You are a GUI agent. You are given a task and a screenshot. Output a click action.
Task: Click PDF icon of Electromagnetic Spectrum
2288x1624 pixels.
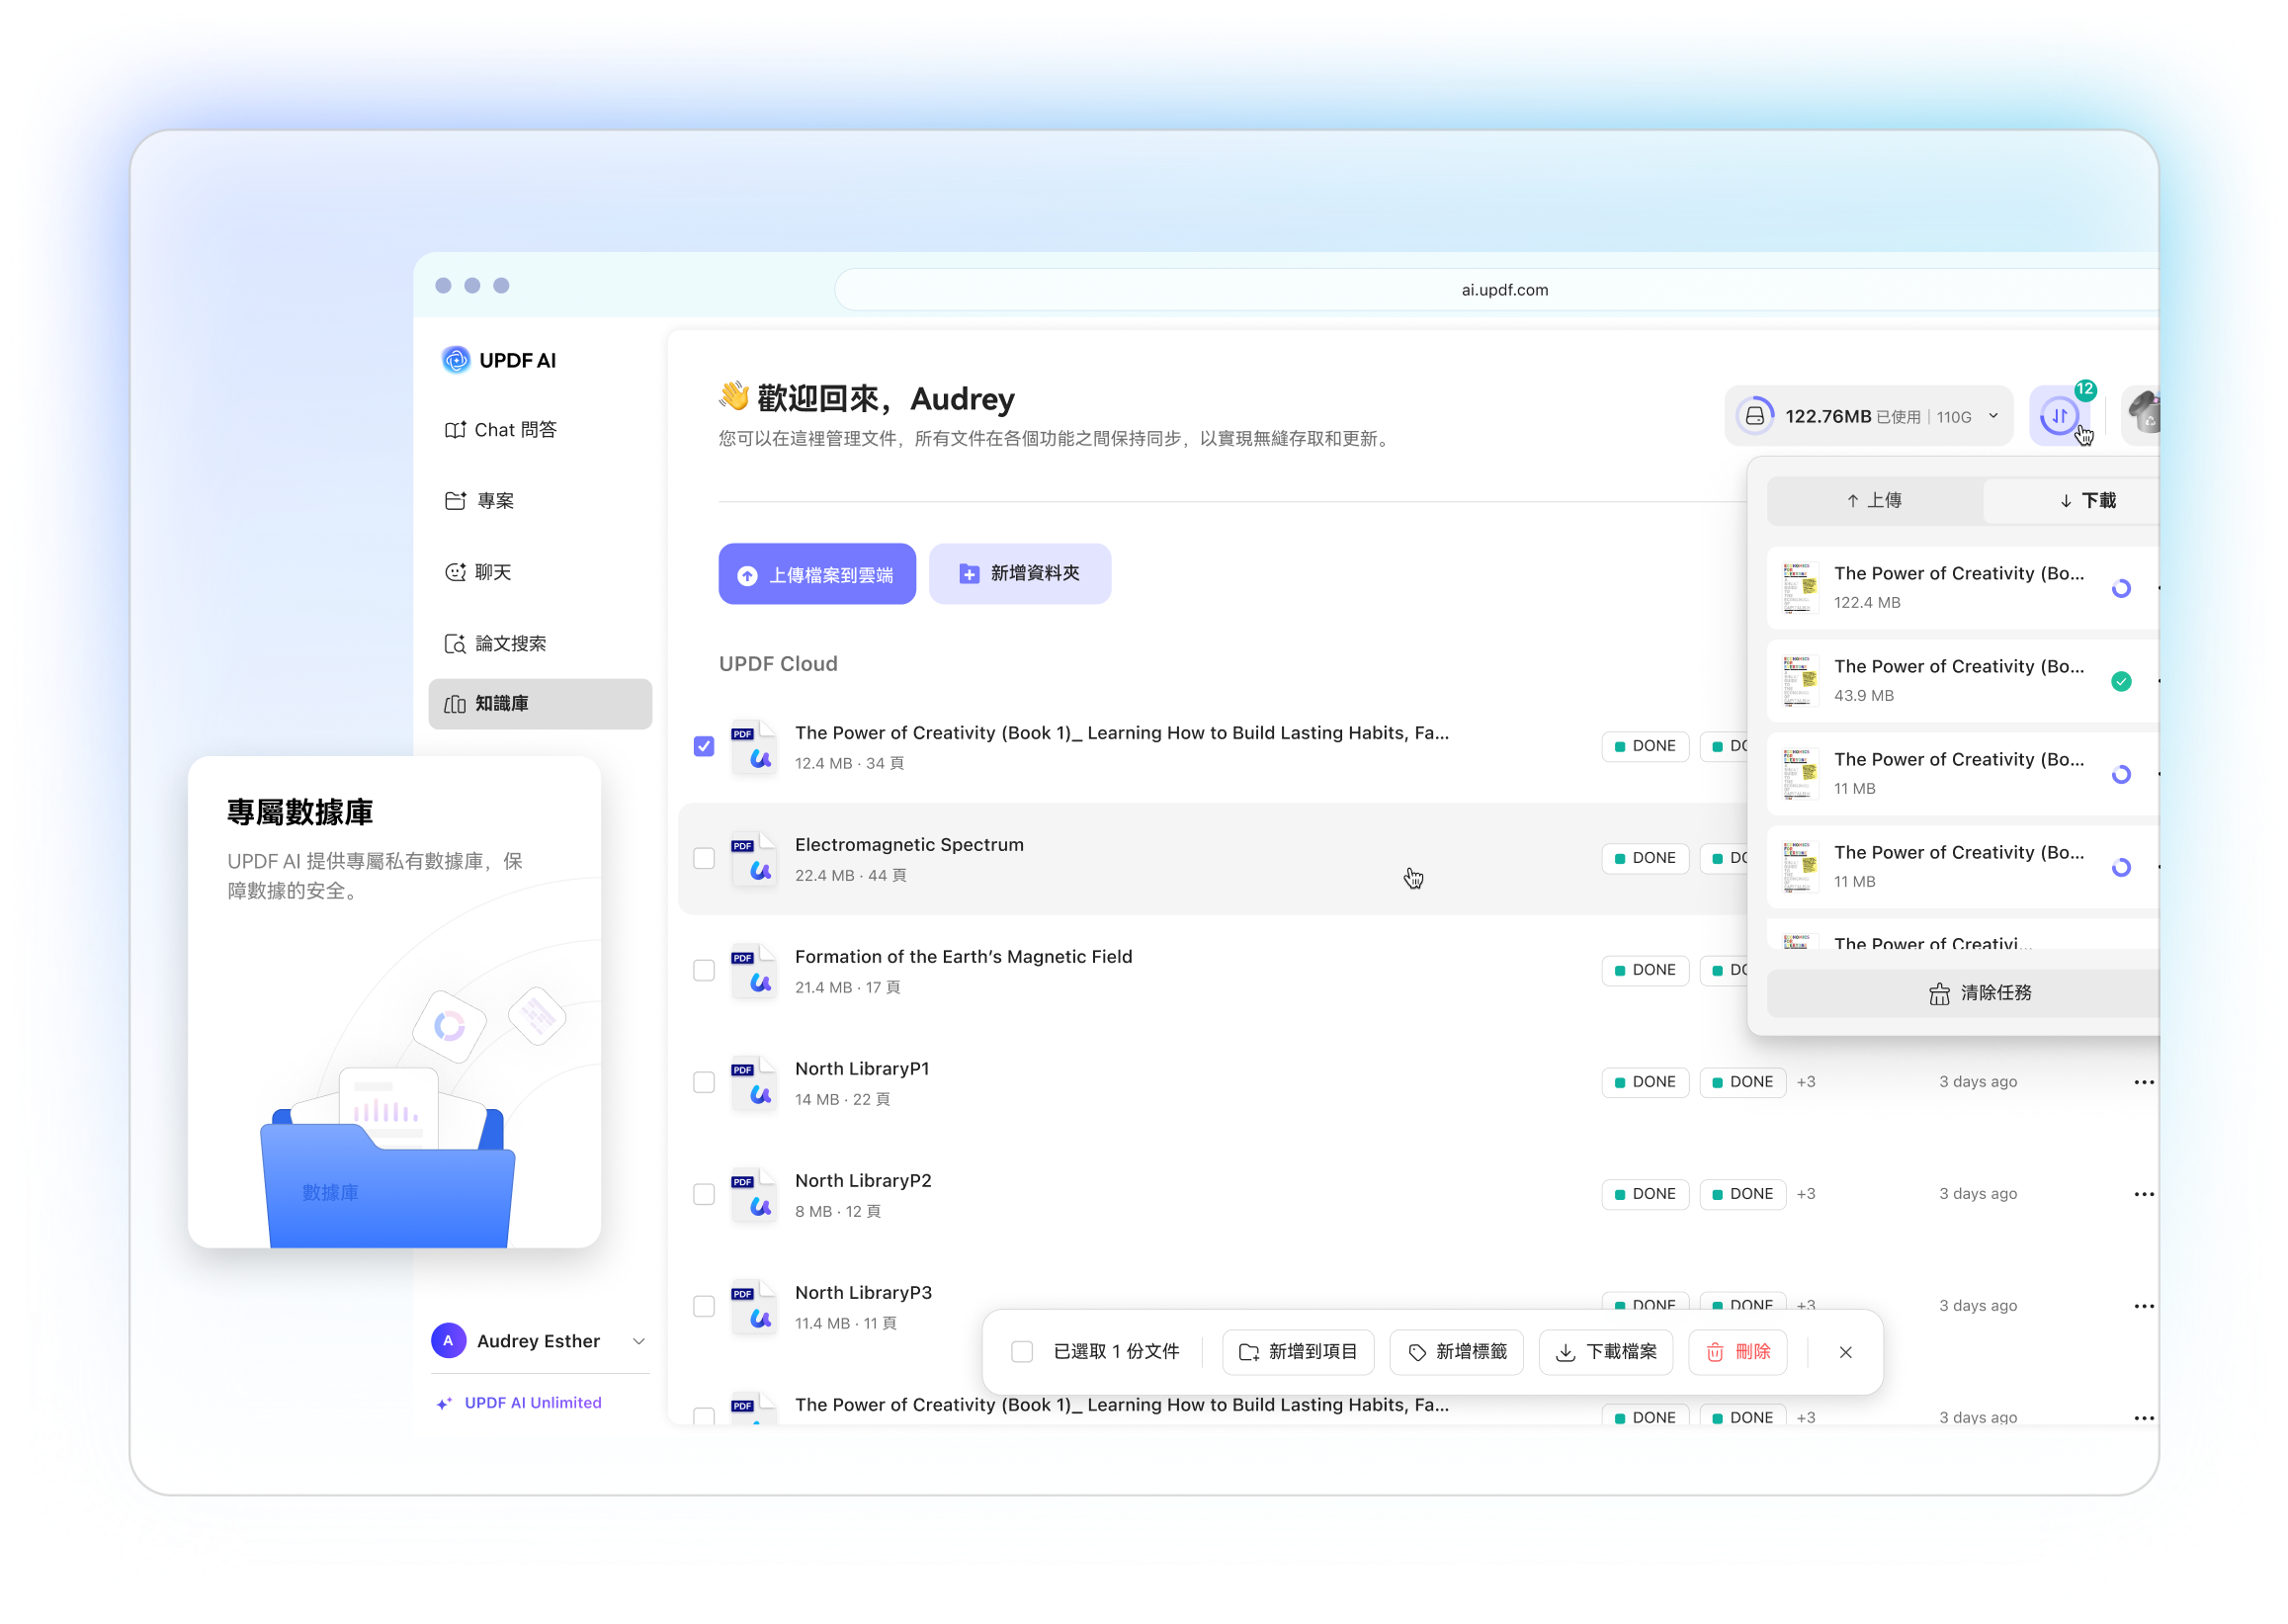tap(753, 858)
